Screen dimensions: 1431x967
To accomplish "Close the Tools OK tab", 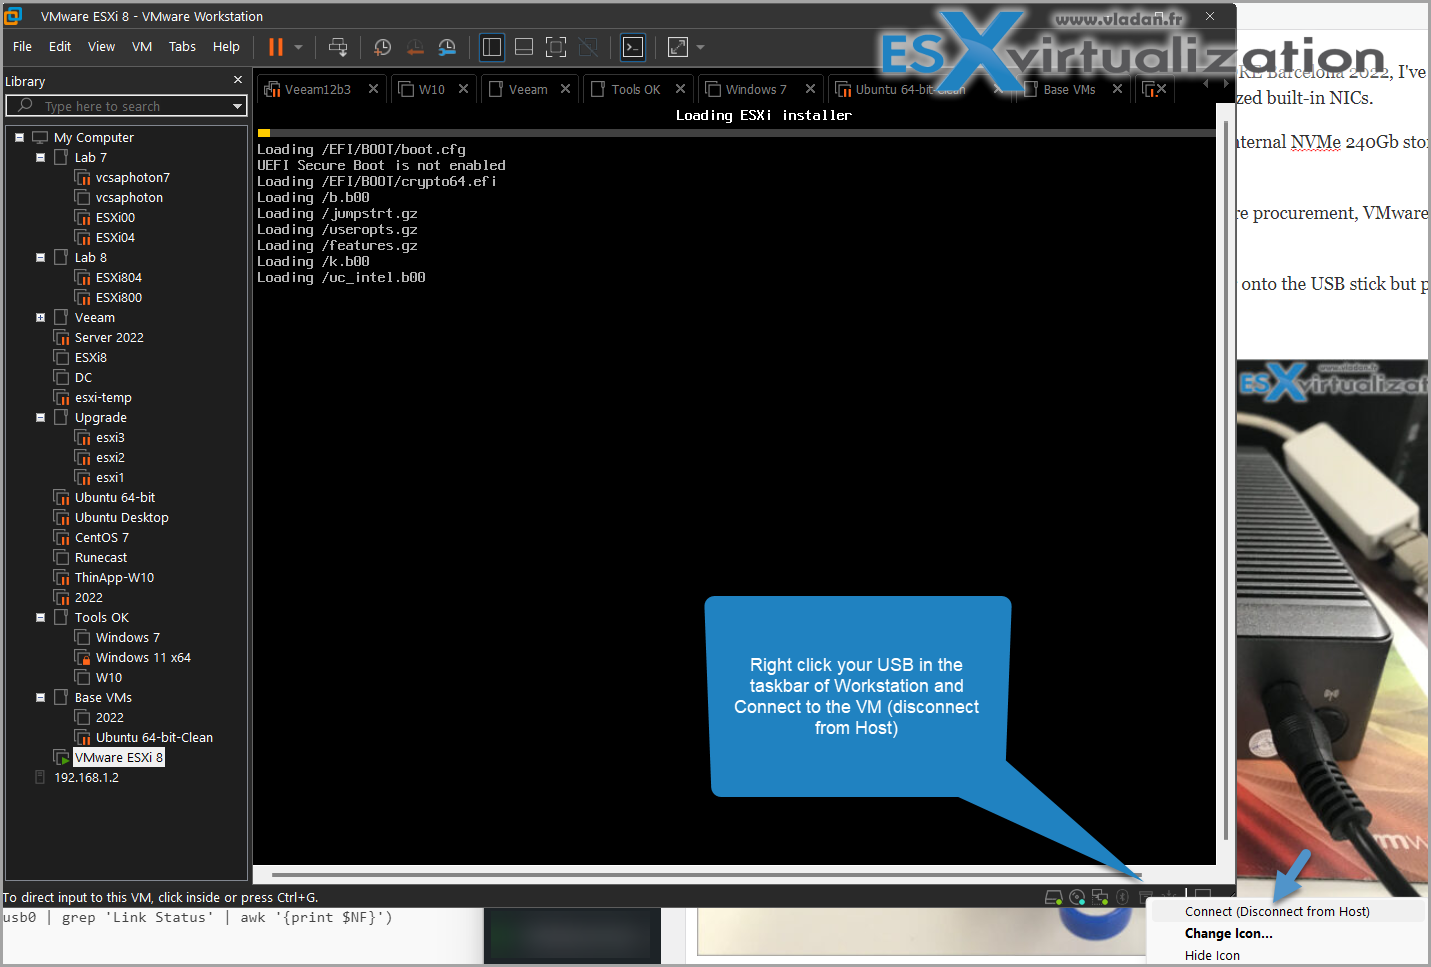I will pos(680,89).
